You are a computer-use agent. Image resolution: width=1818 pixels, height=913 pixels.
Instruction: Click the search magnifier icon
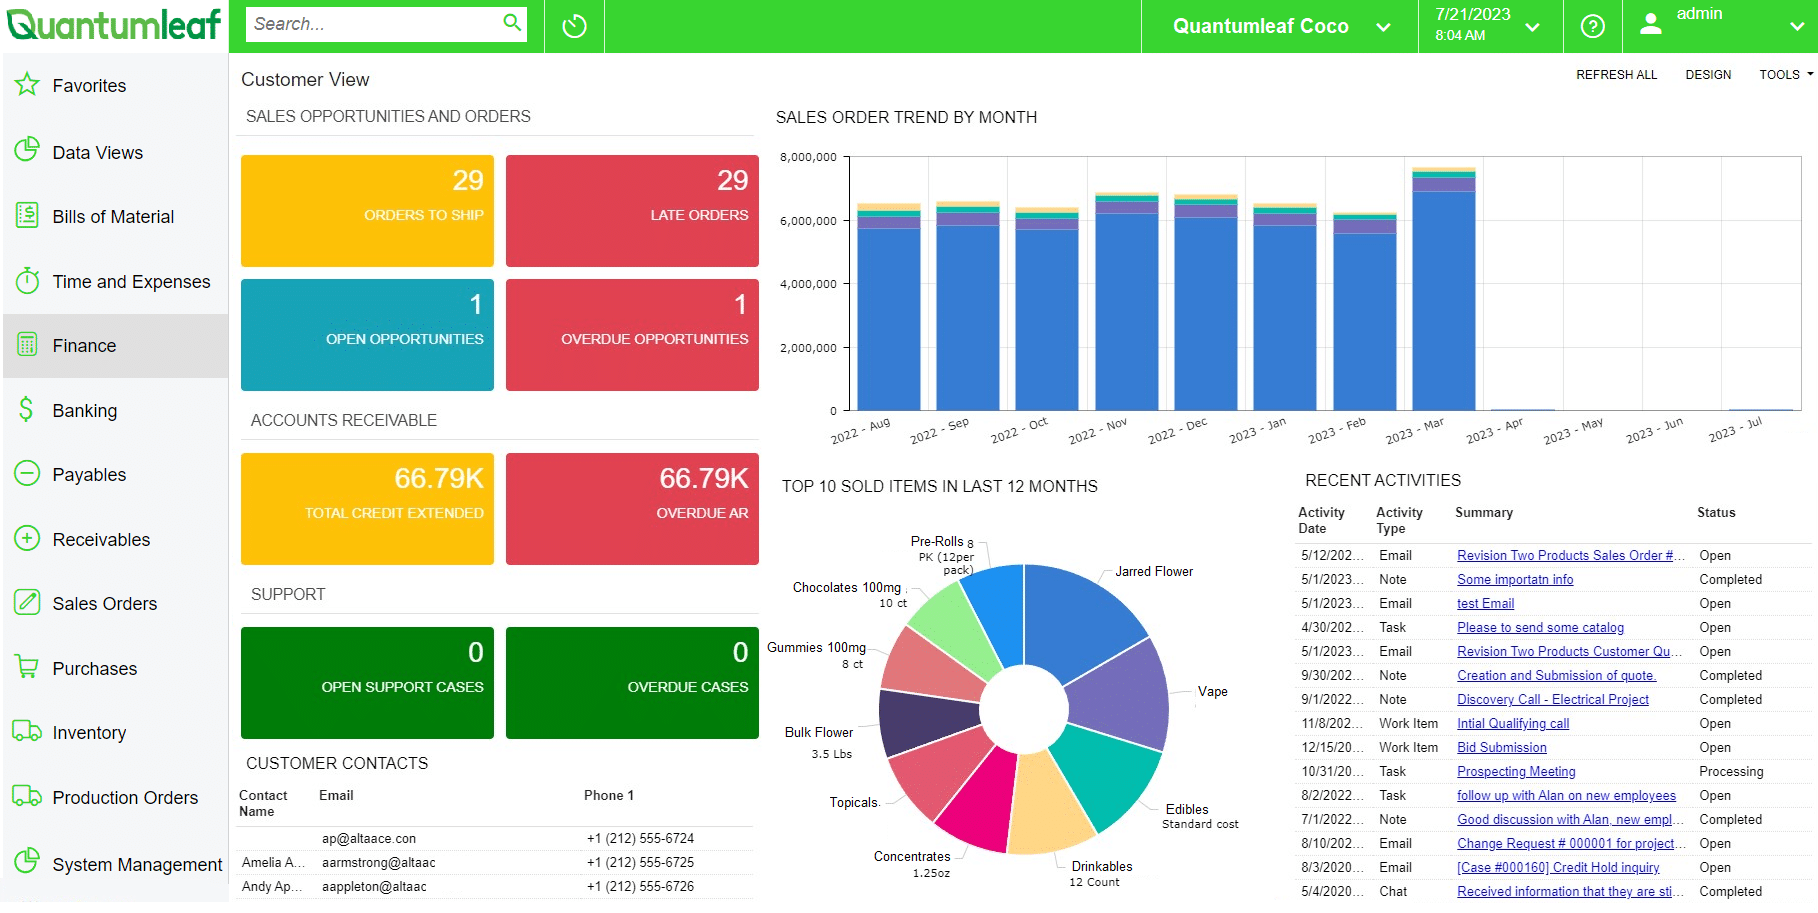(x=512, y=22)
